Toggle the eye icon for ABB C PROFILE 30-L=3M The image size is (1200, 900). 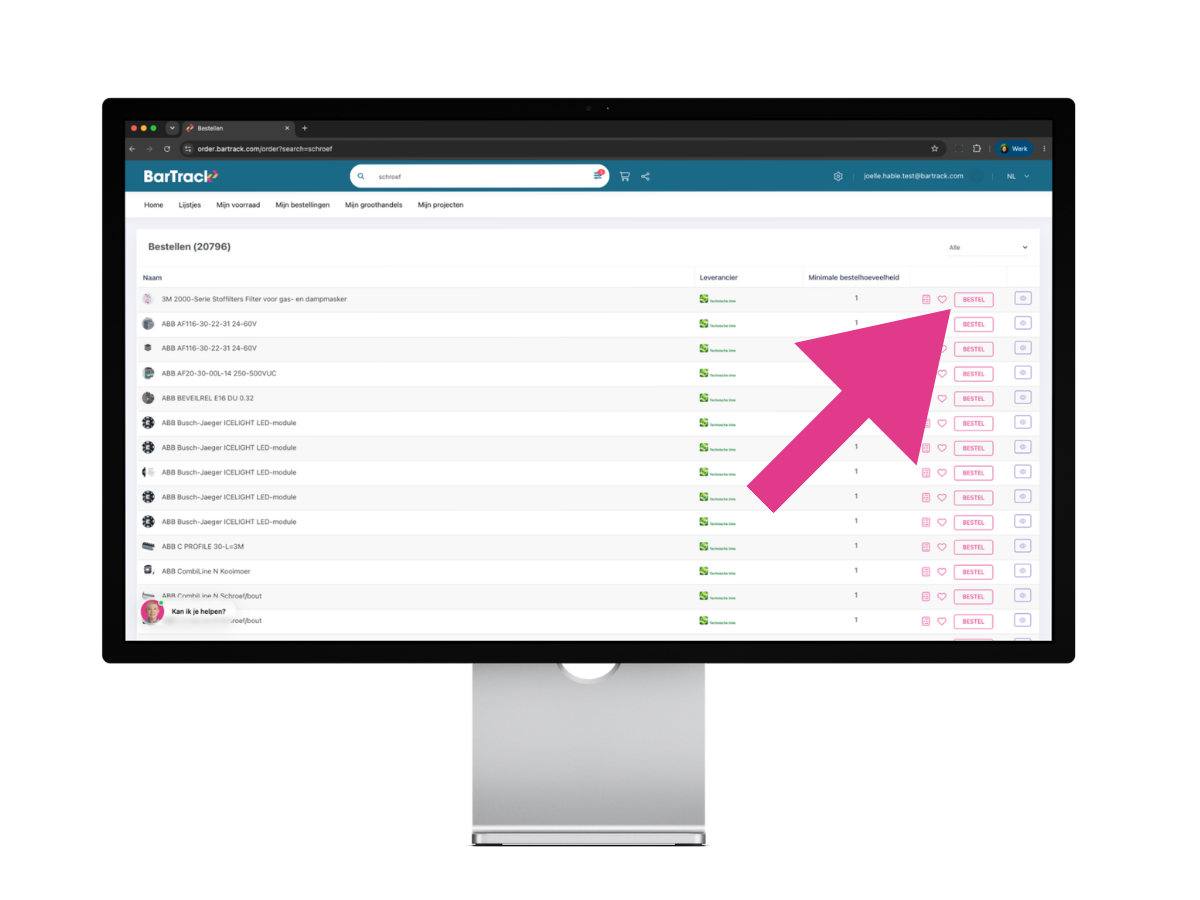point(1022,546)
